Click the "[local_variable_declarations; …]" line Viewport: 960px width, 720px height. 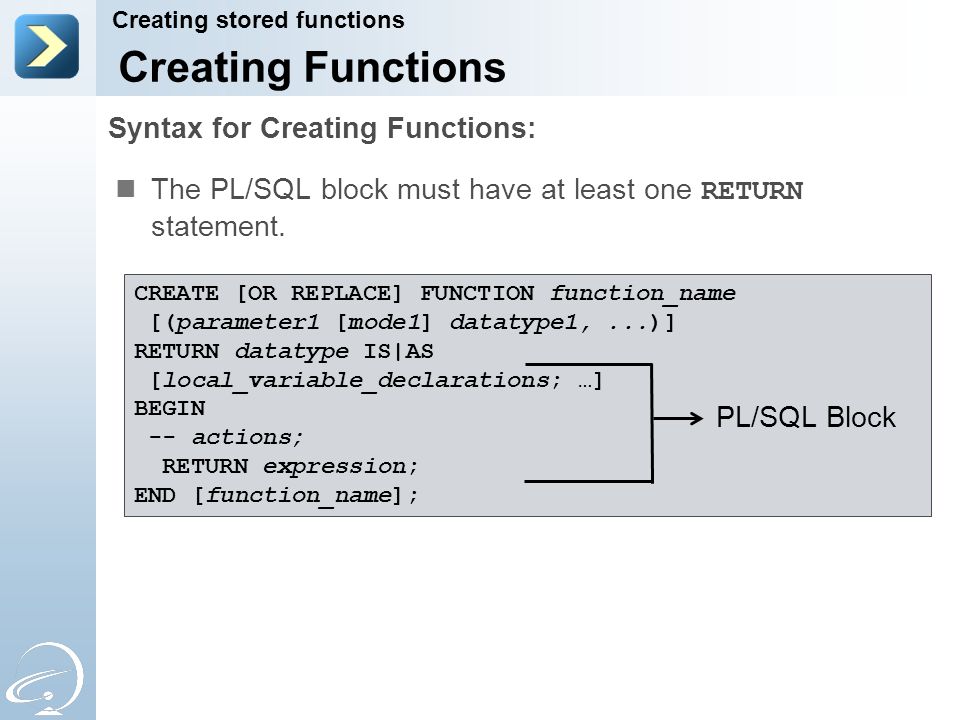point(377,380)
